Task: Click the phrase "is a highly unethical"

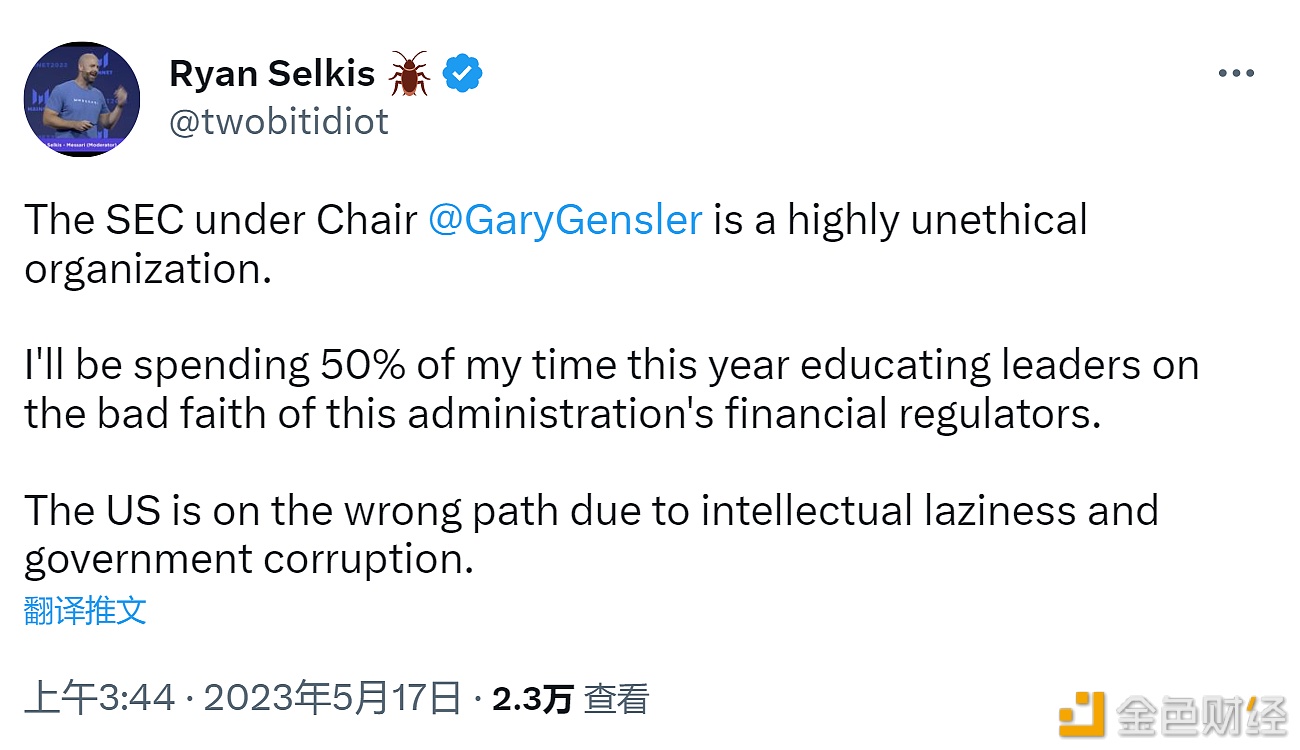Action: coord(900,220)
